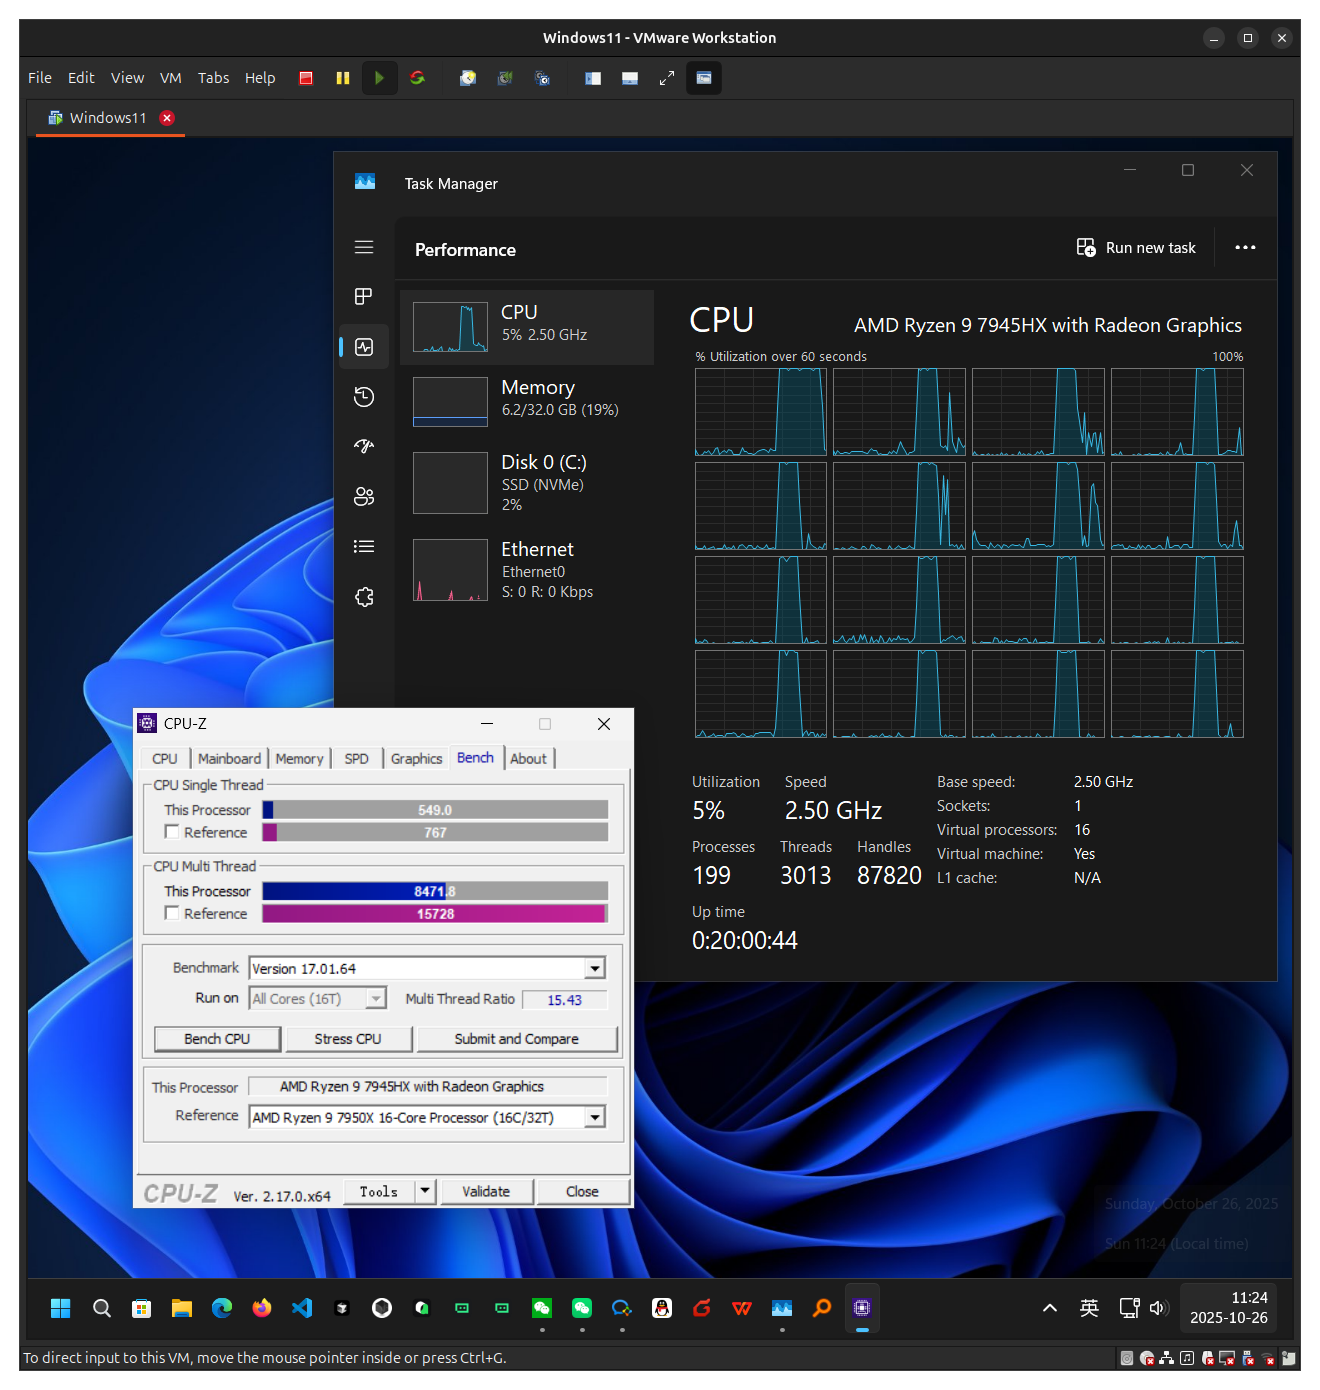Image resolution: width=1320 pixels, height=1390 pixels.
Task: Open the VMware VM menu
Action: point(171,78)
